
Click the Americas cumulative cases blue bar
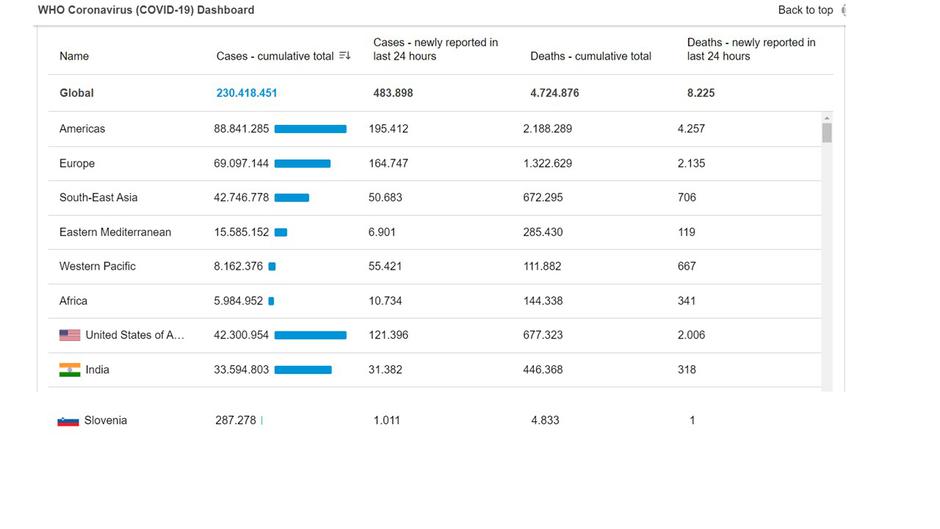[310, 129]
